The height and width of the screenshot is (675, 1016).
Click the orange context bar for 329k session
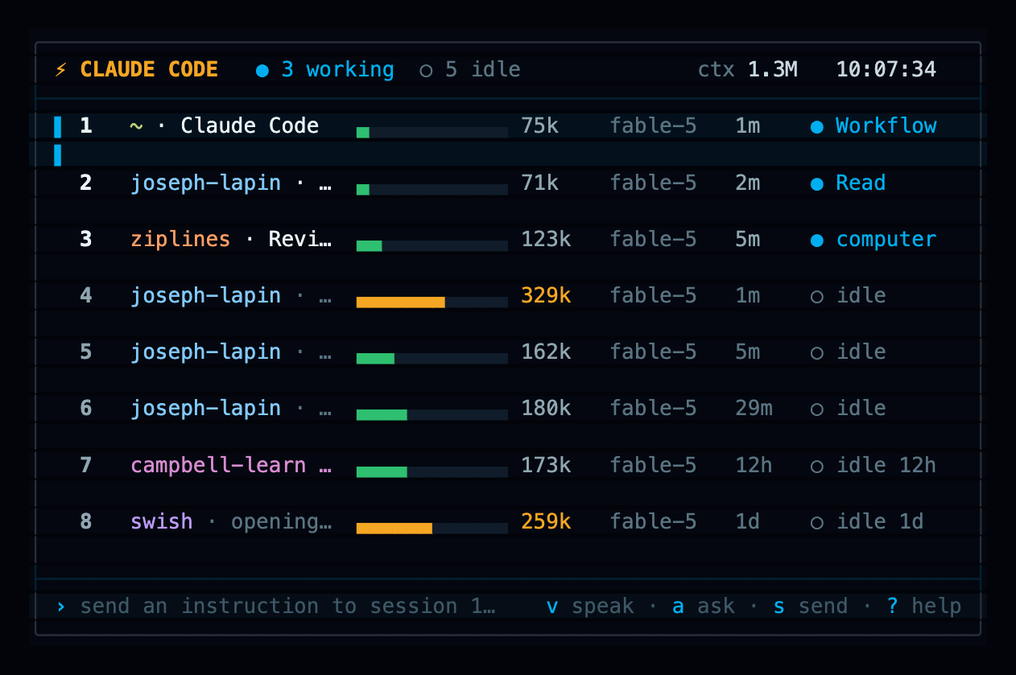[x=432, y=302]
